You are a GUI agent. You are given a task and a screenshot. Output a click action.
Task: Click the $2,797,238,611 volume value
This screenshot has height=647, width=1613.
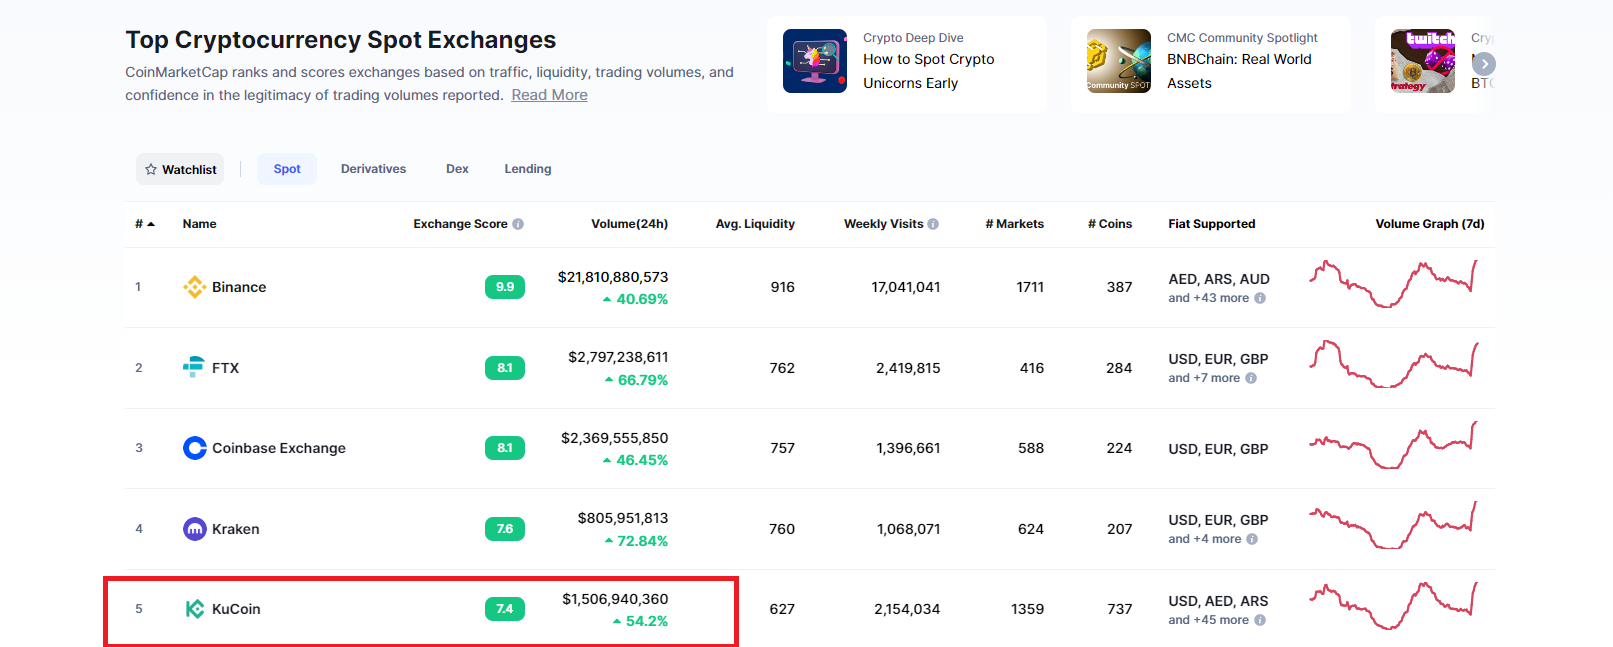[618, 357]
